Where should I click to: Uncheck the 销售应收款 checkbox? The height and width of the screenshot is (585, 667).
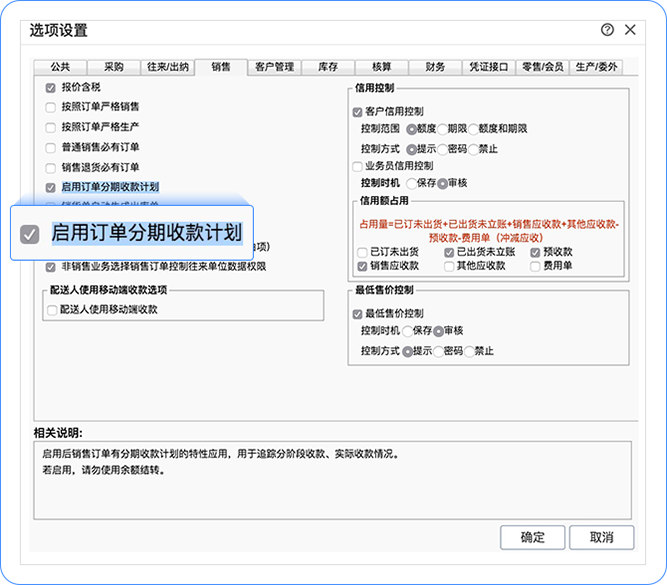point(362,267)
